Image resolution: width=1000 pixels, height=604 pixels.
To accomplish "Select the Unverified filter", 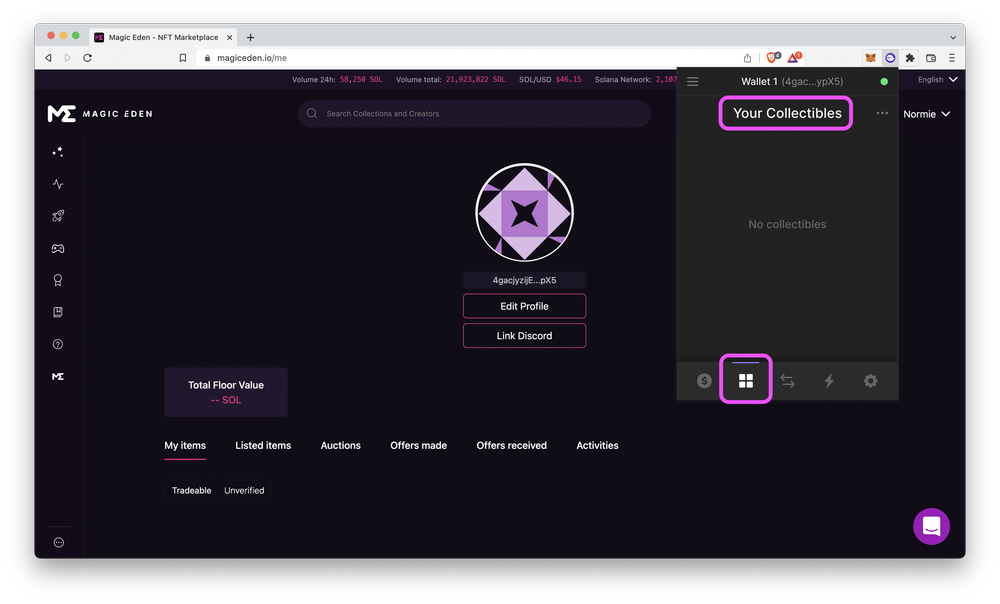I will click(x=244, y=490).
